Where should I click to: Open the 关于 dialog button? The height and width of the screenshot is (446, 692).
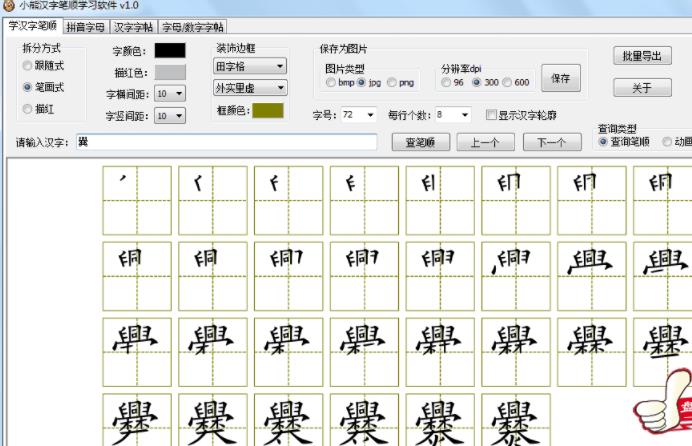pyautogui.click(x=642, y=88)
